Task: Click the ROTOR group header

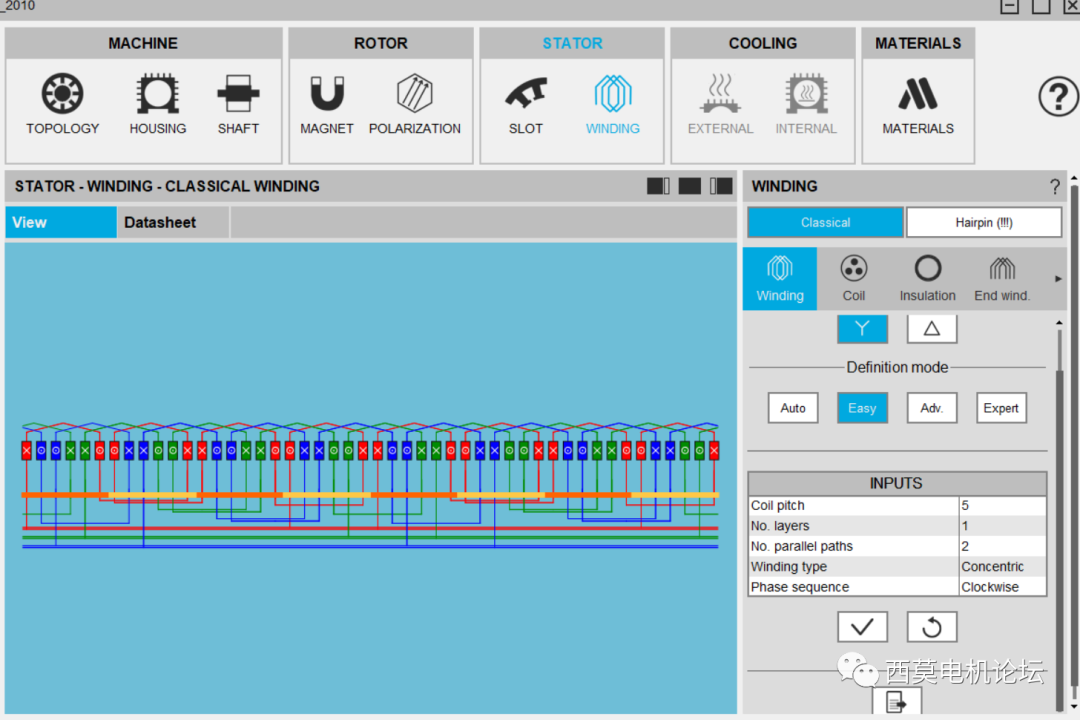Action: (381, 43)
